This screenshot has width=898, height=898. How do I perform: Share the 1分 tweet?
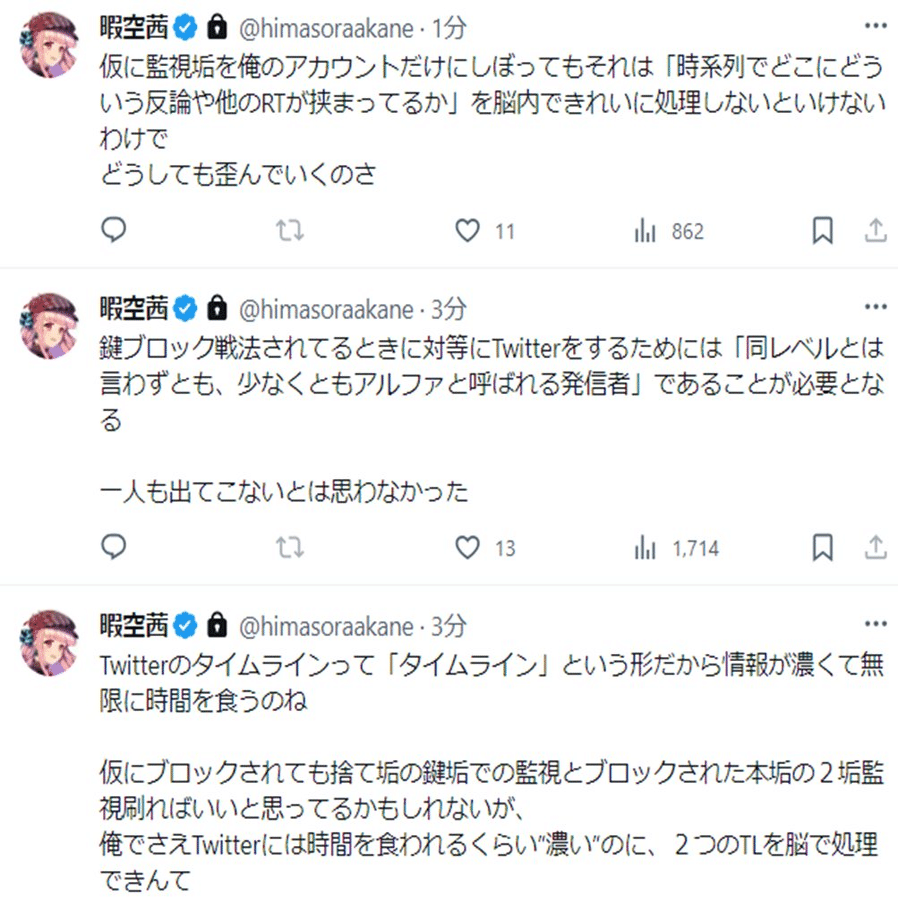(x=875, y=231)
